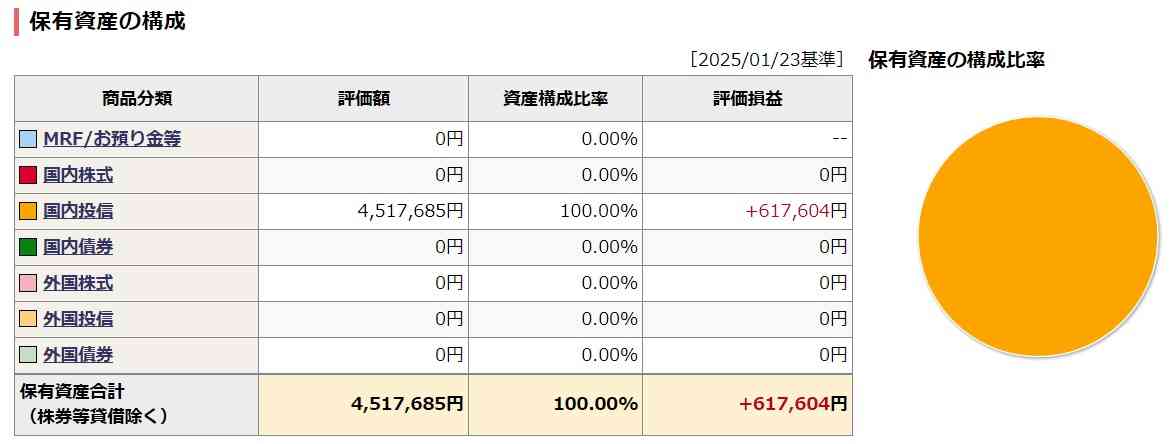1169x444 pixels.
Task: Open the MRF/お預り金等 link
Action: coord(112,139)
